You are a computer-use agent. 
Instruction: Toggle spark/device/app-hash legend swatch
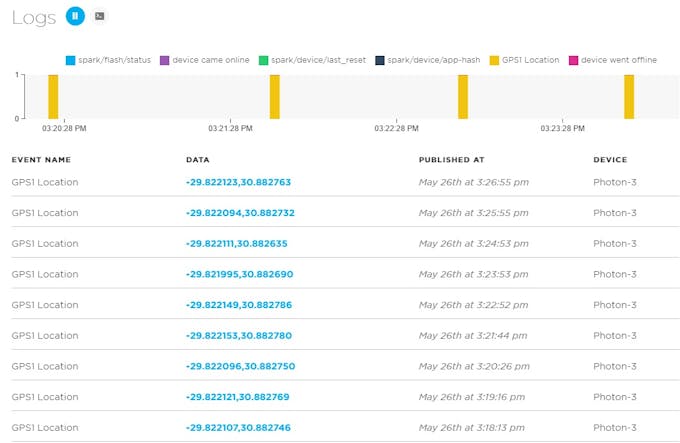(x=379, y=60)
